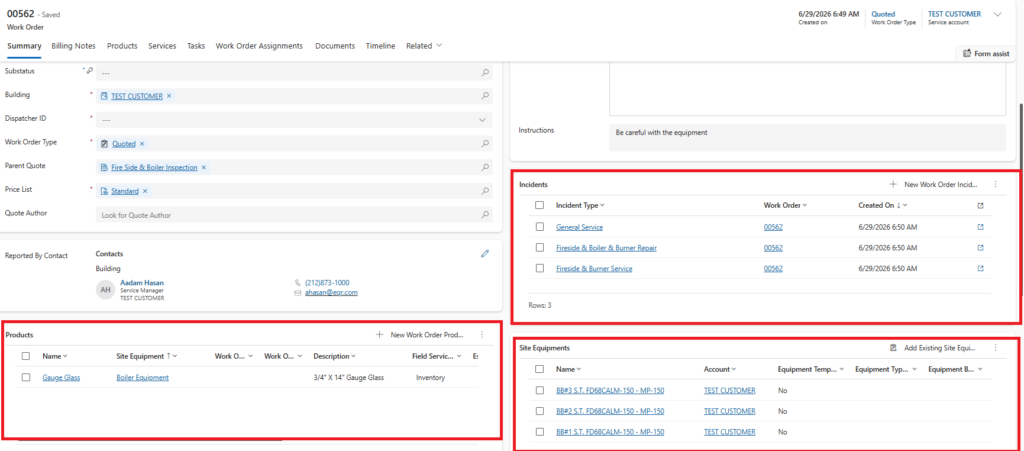The image size is (1024, 451).
Task: Open Fire Side & Boiler Inspection quote link
Action: tap(154, 168)
